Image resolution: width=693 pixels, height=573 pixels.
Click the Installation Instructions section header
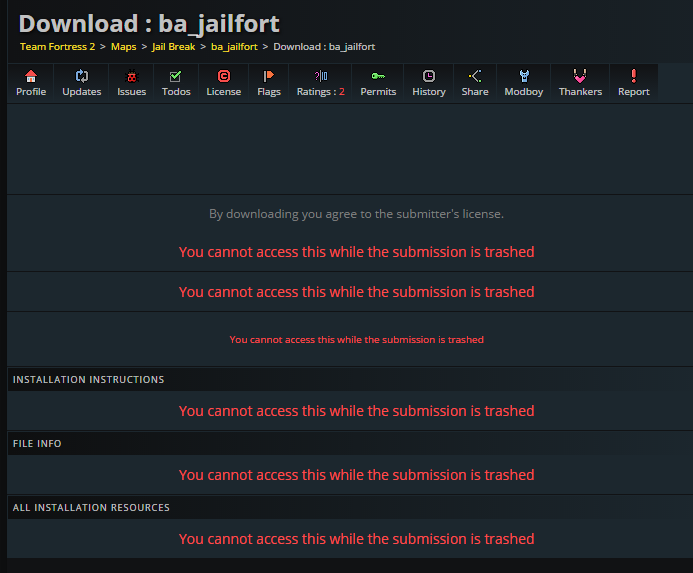[88, 380]
